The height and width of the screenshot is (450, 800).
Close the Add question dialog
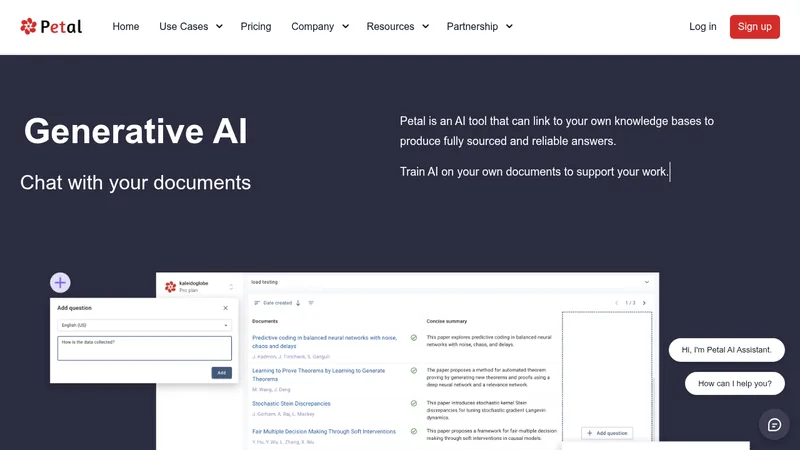(x=226, y=308)
